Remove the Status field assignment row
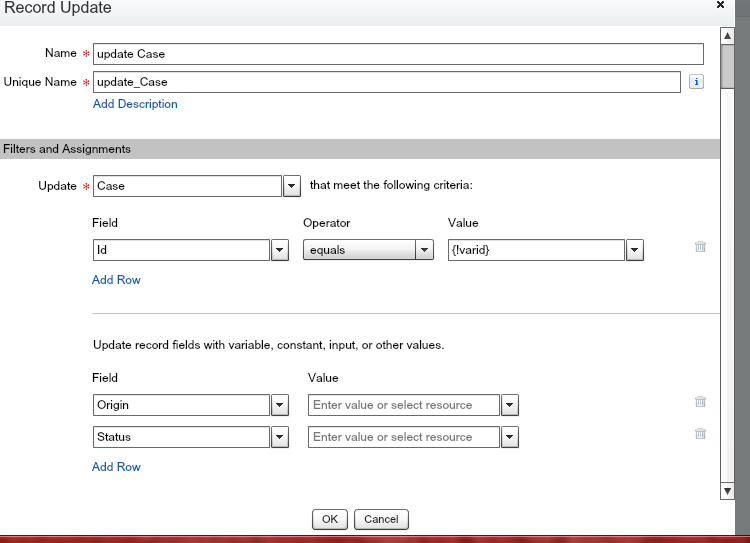The width and height of the screenshot is (750, 543). point(700,434)
